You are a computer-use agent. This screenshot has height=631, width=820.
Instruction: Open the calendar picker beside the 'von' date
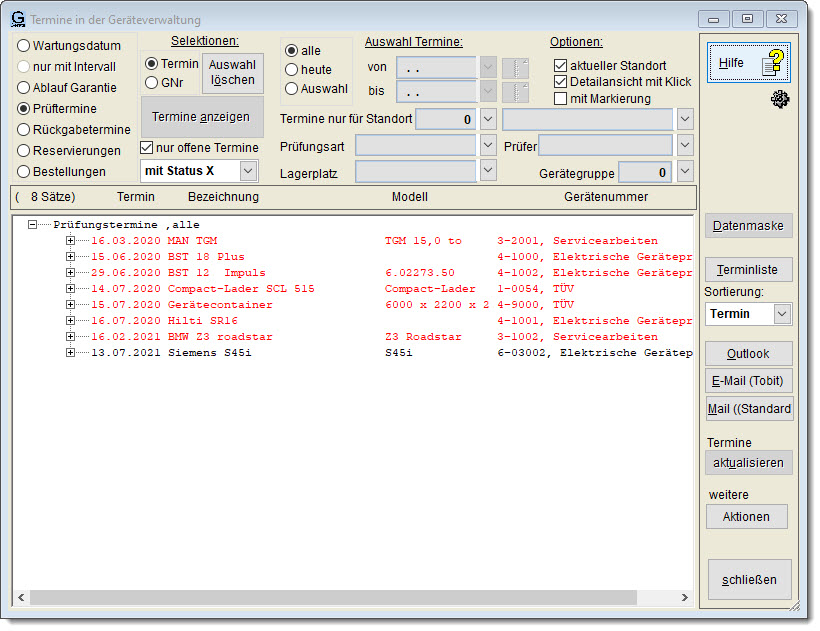tap(515, 68)
